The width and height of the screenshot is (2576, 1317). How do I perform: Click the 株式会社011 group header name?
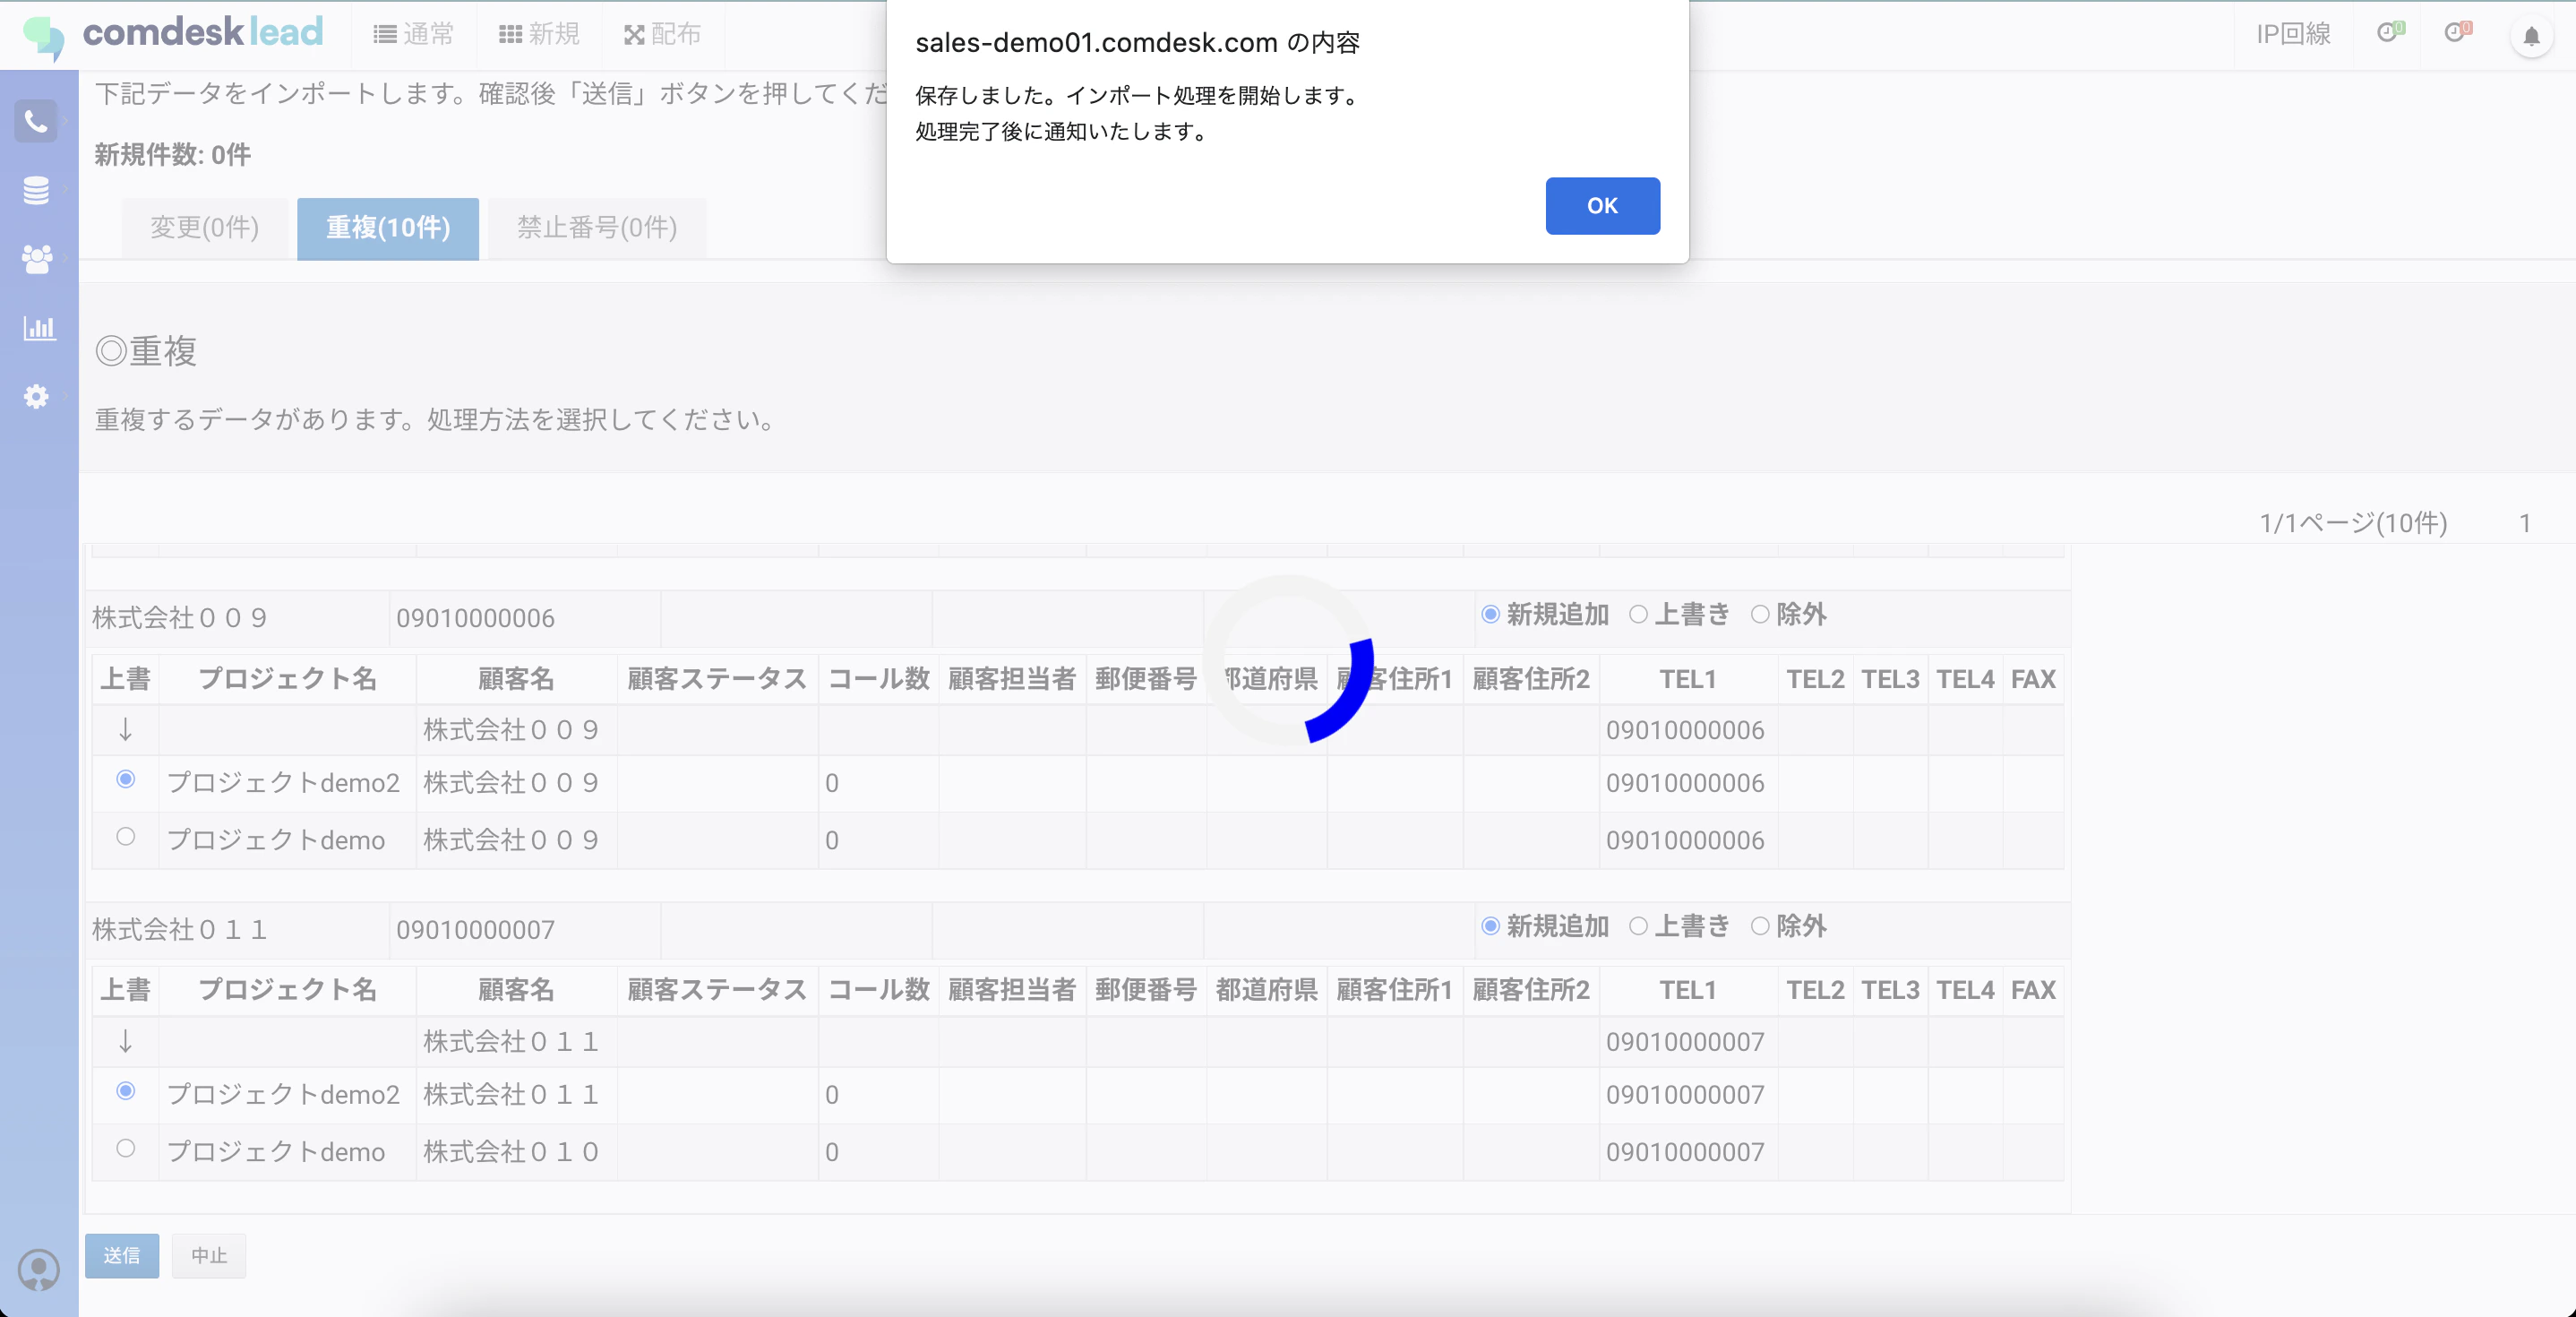(179, 930)
